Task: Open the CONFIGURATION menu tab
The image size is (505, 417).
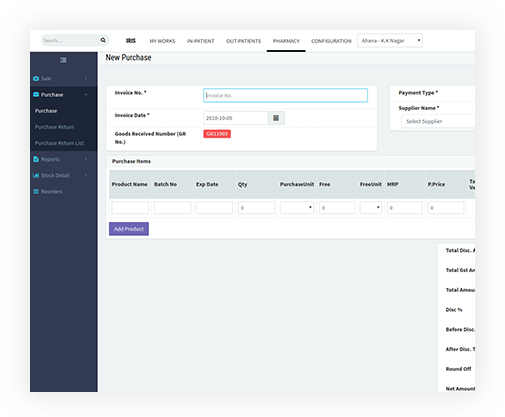Action: click(331, 41)
